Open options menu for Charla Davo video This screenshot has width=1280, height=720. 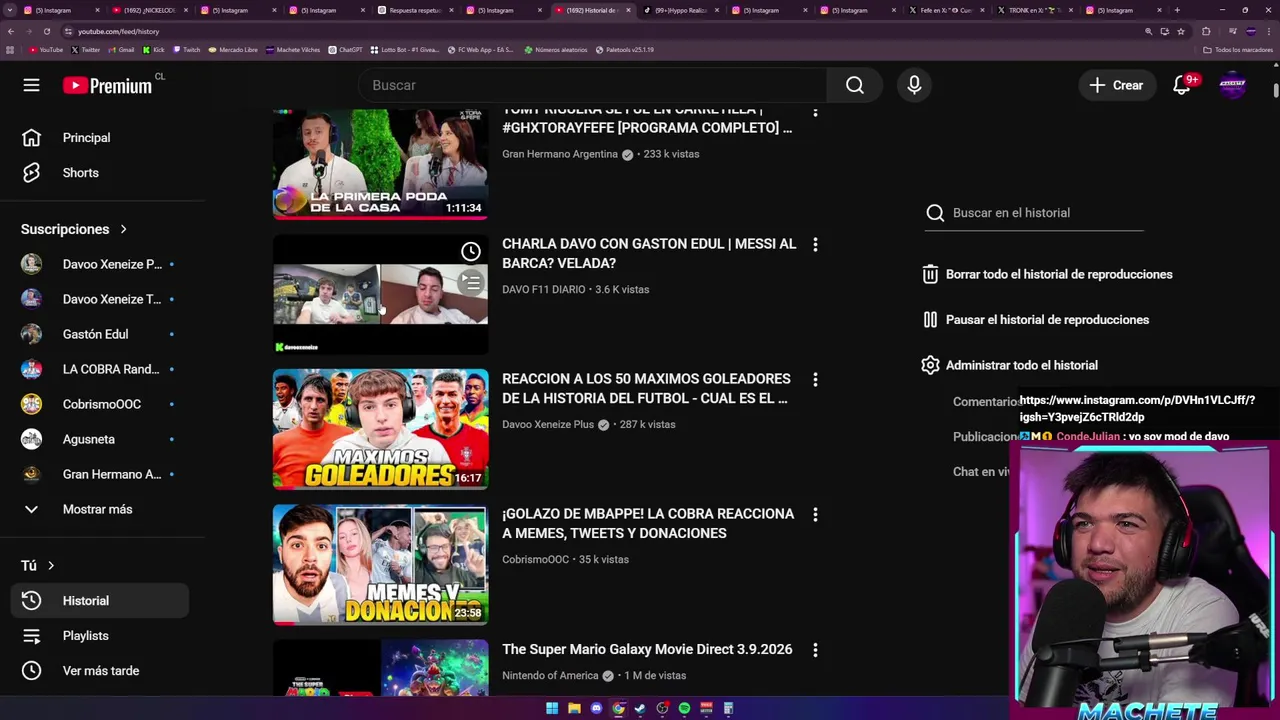815,244
